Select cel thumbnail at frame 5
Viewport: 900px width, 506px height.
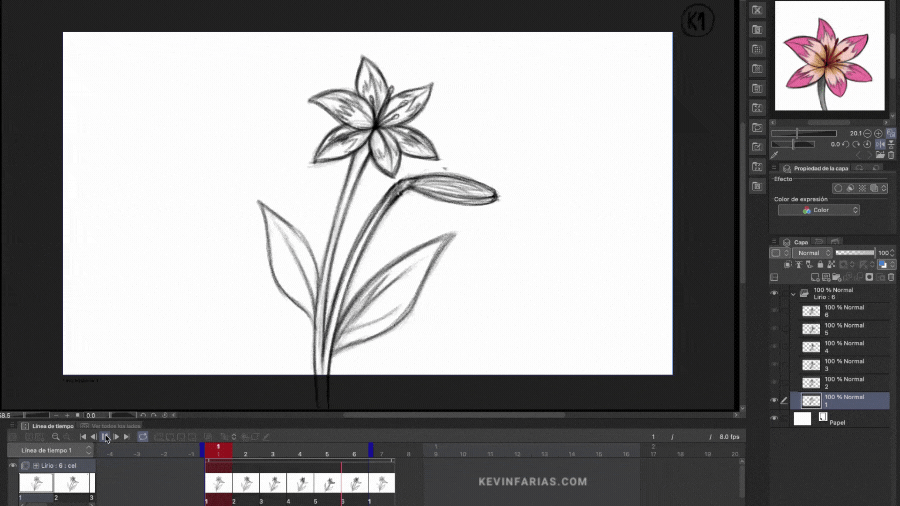click(x=328, y=483)
